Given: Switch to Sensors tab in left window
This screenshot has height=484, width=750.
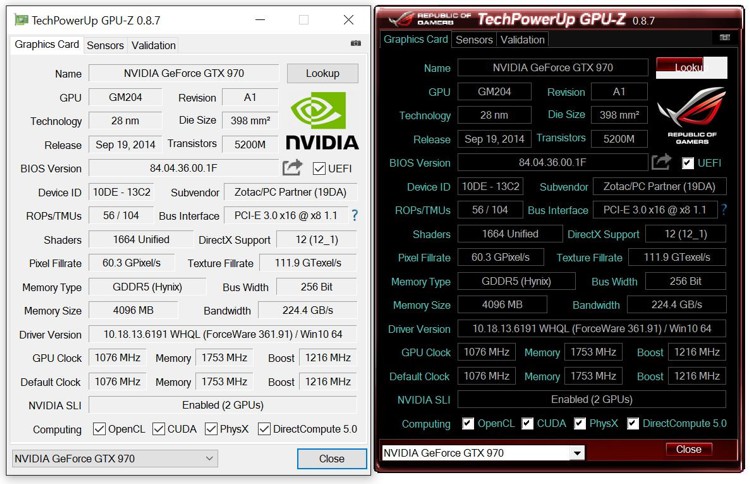Looking at the screenshot, I should click(105, 45).
